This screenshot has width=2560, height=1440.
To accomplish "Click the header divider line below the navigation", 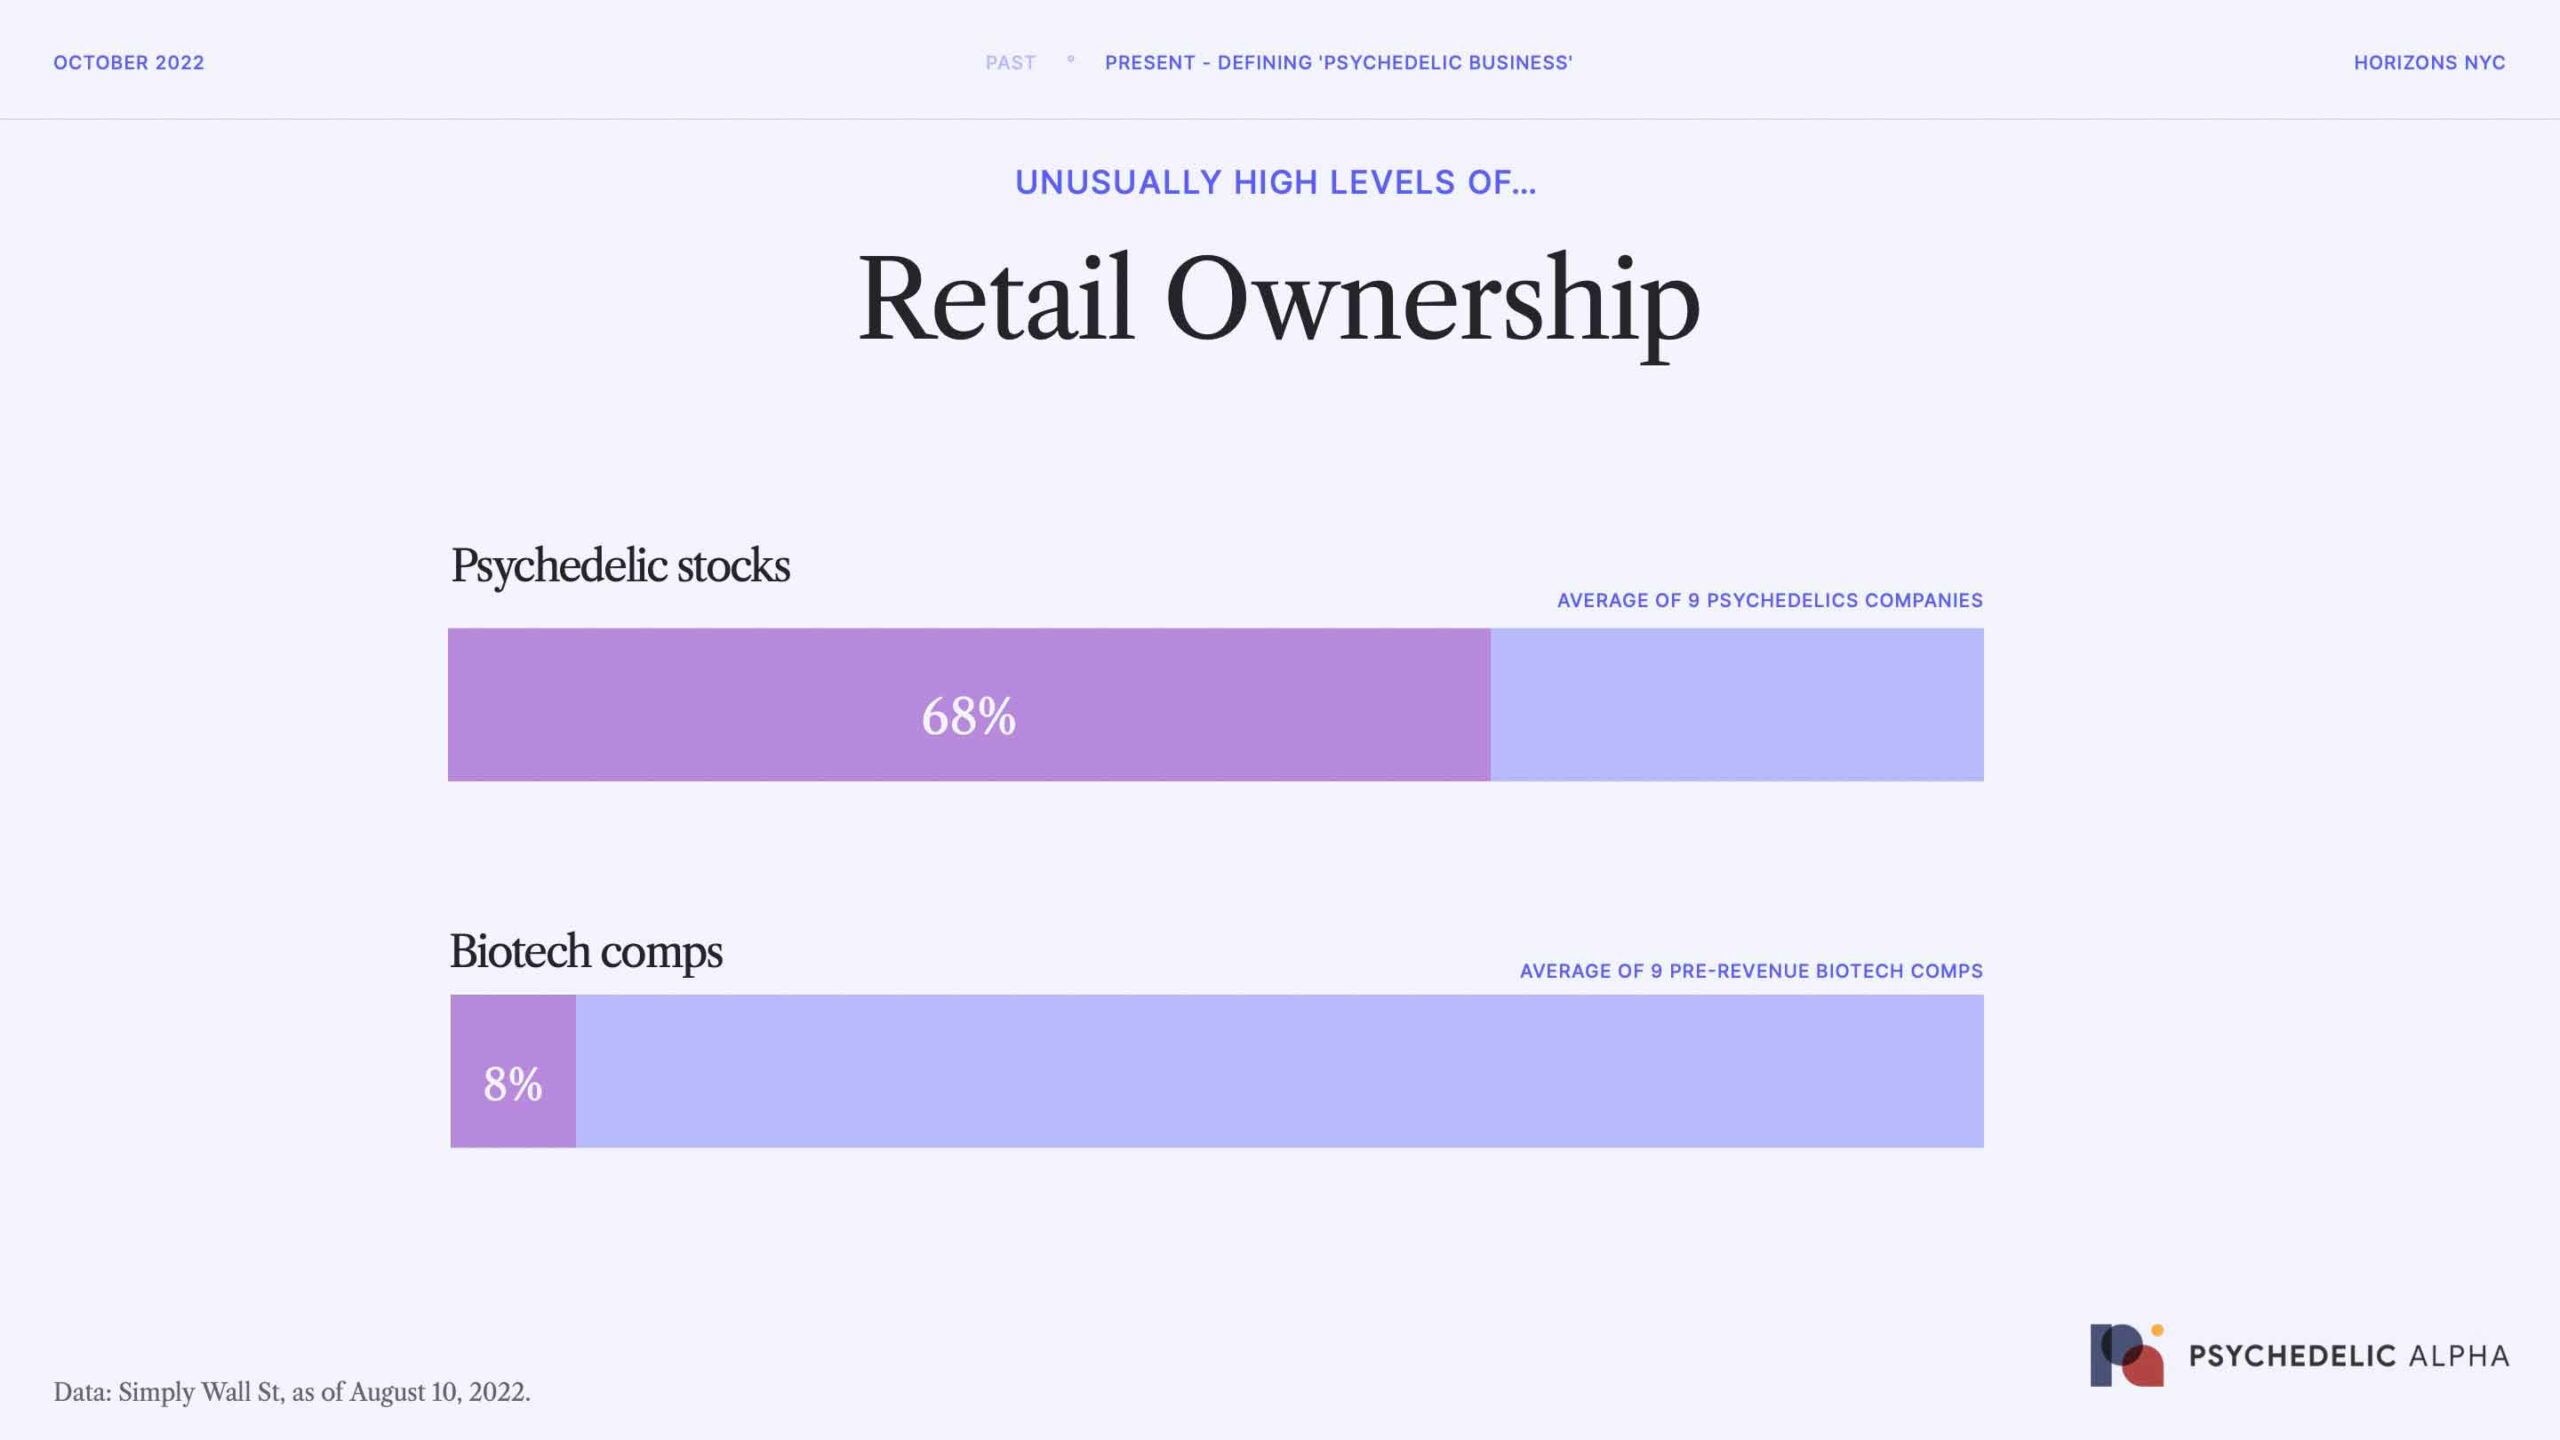I will [x=1280, y=119].
